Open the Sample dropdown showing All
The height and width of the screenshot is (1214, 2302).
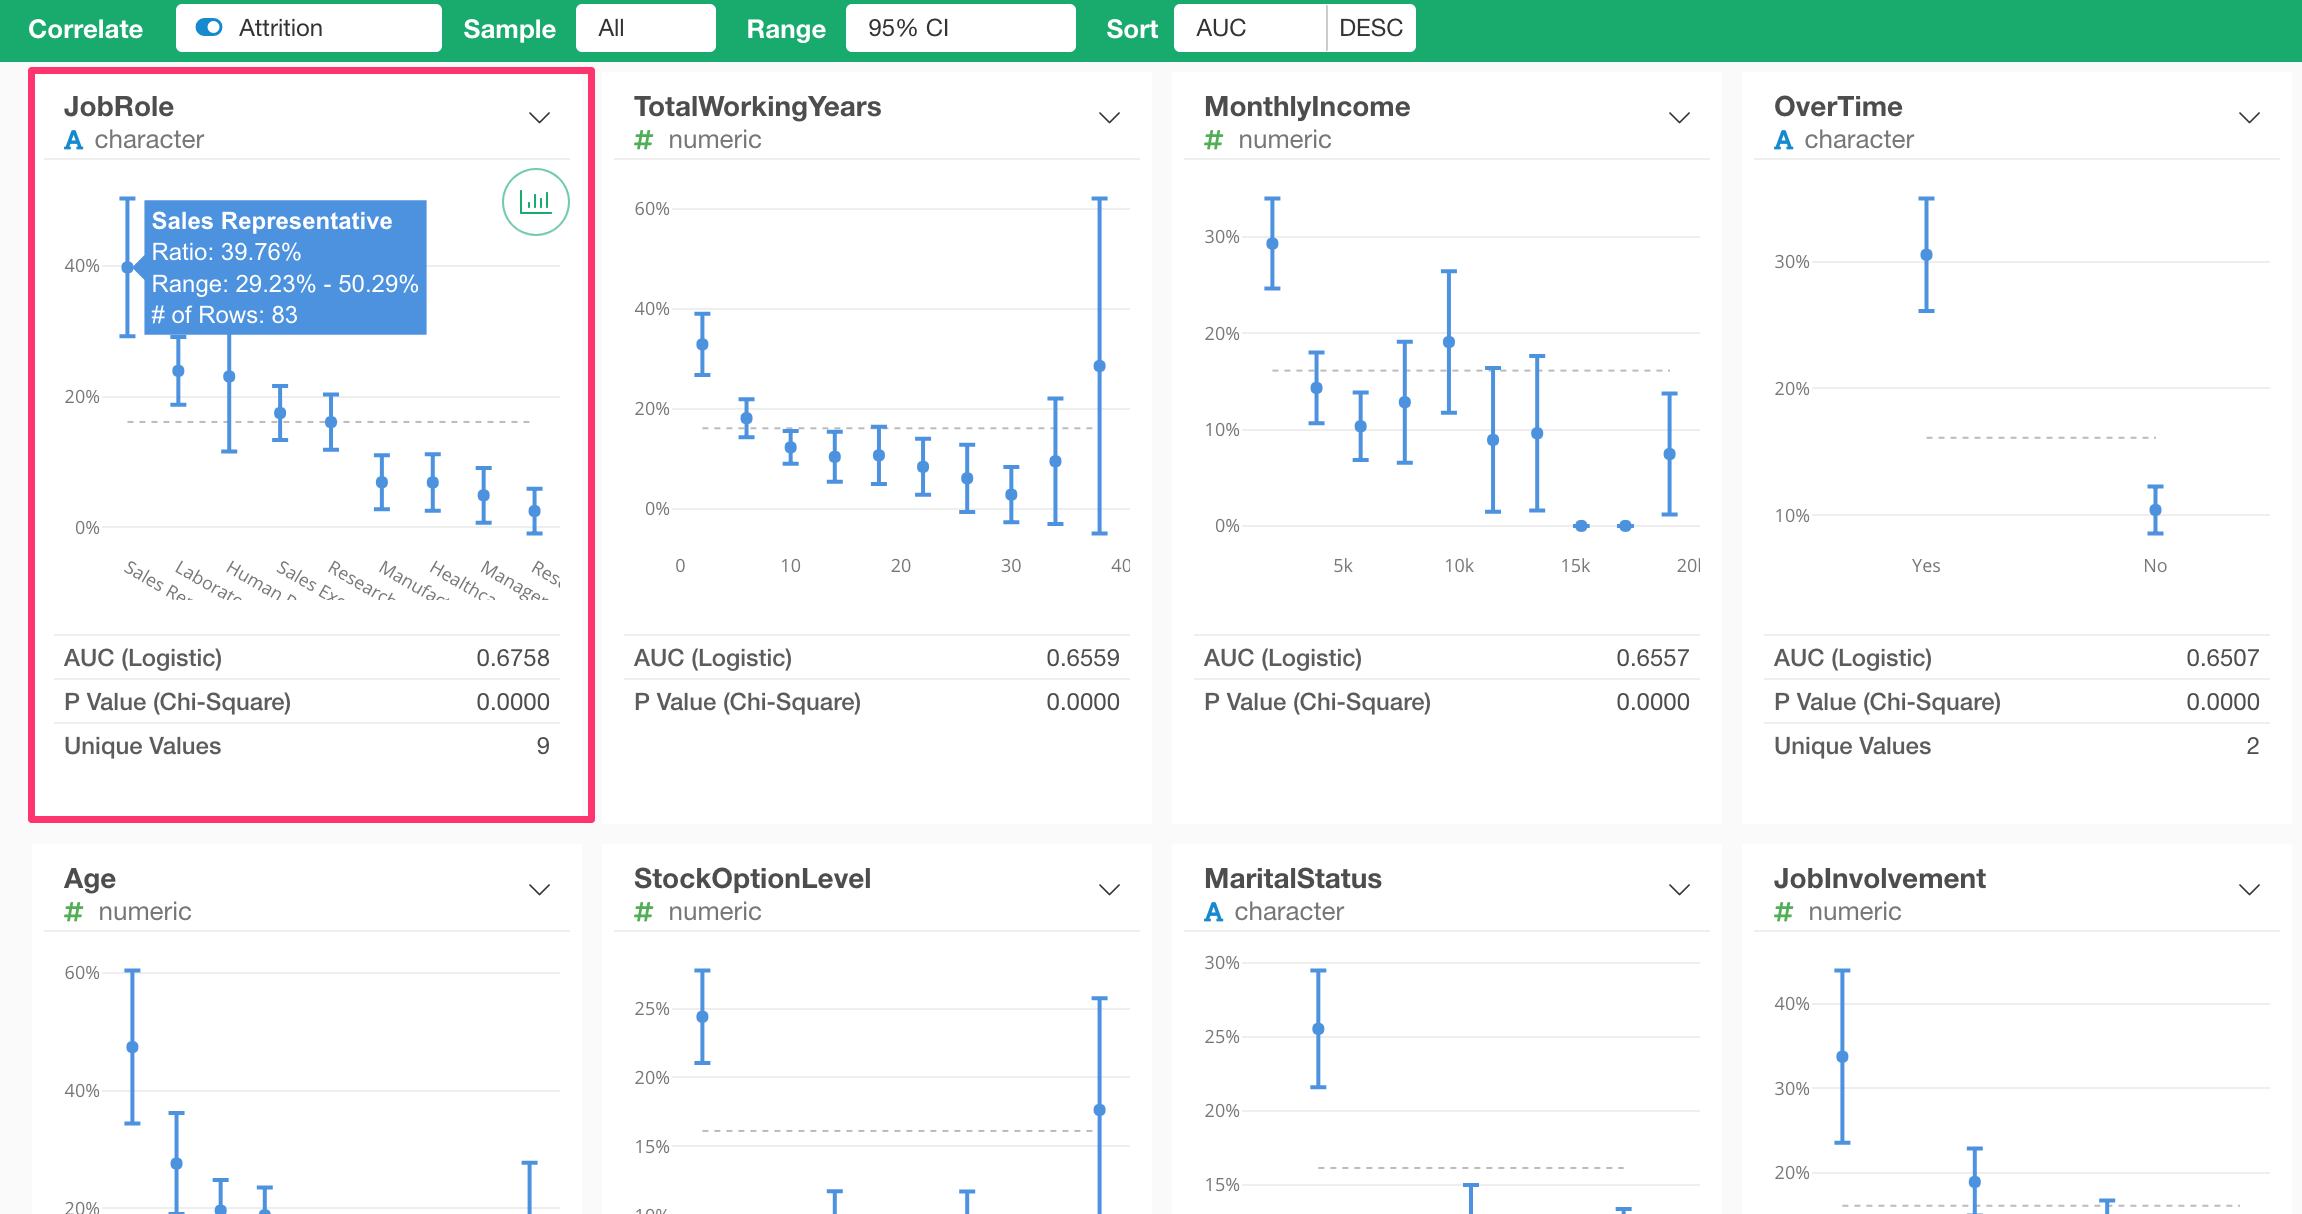[645, 28]
